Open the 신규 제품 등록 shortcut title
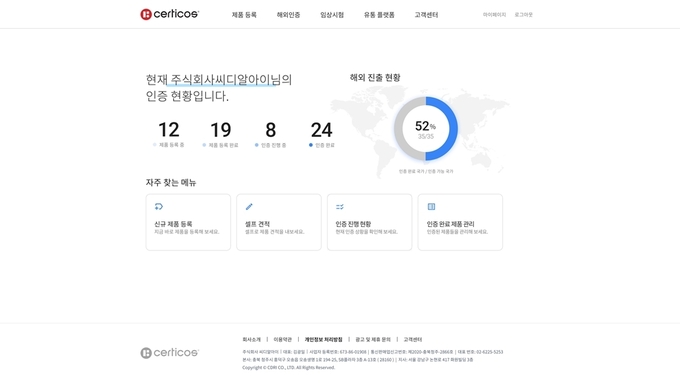The height and width of the screenshot is (383, 680). tap(173, 224)
